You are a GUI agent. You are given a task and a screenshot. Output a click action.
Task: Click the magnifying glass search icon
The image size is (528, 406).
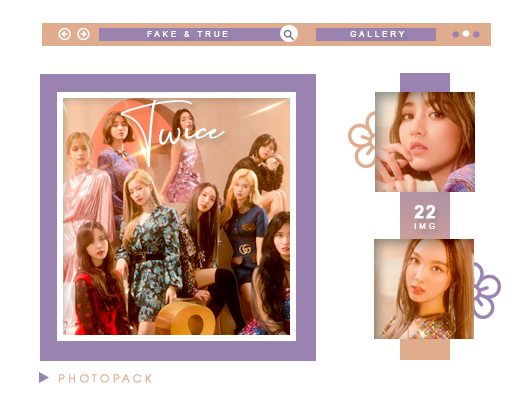point(289,34)
